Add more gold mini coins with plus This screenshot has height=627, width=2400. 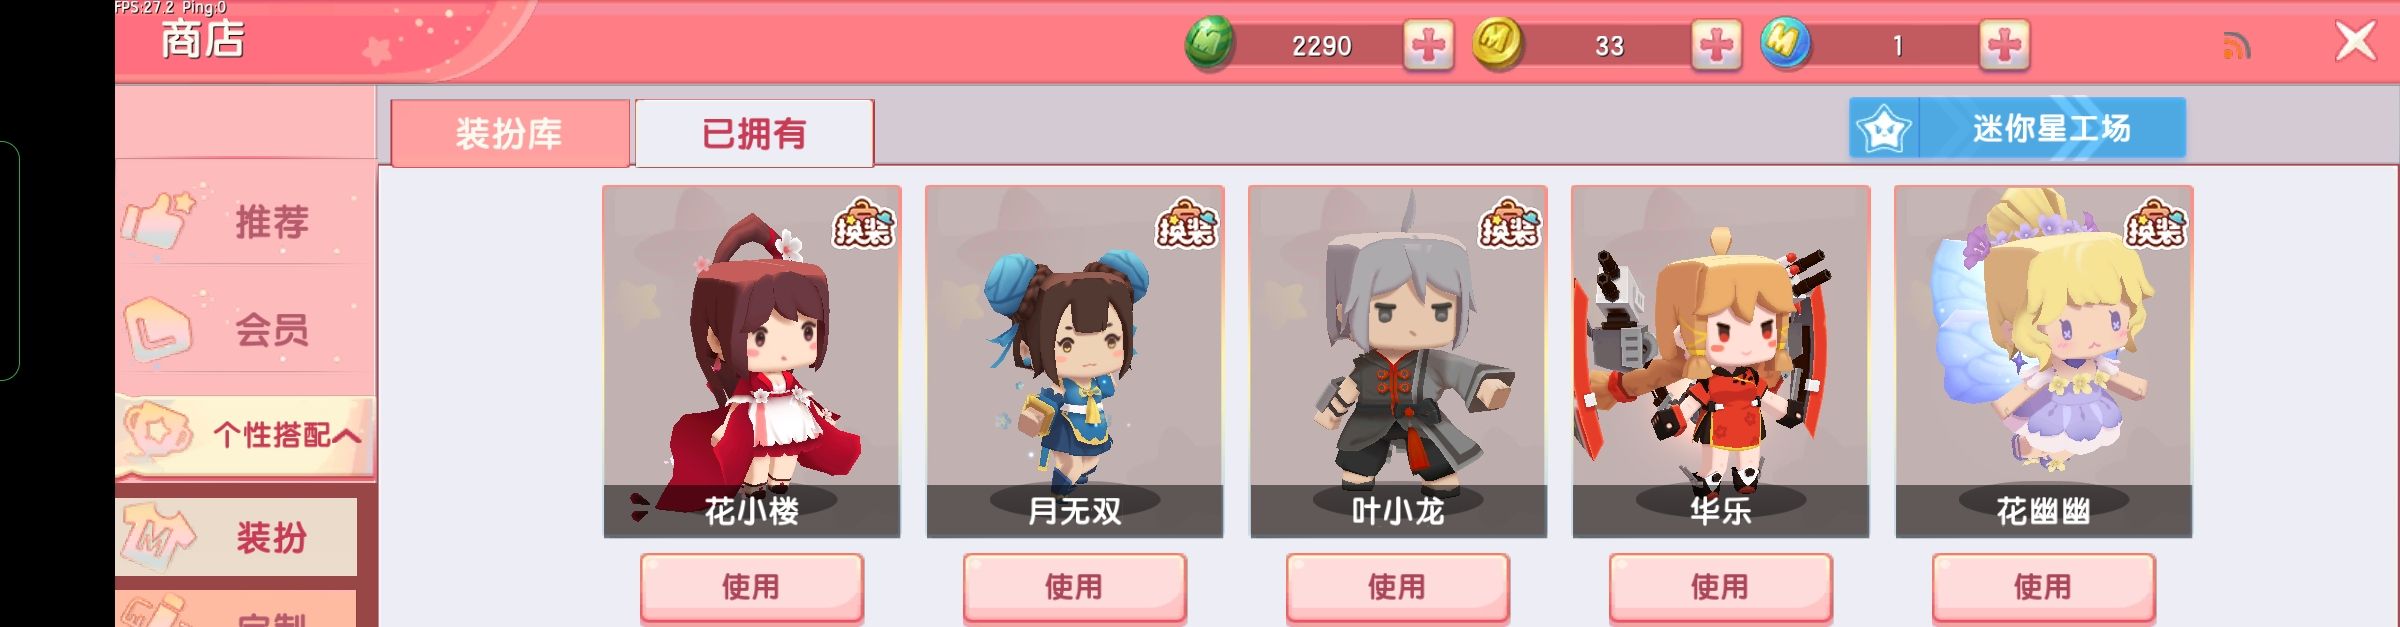tap(1716, 45)
